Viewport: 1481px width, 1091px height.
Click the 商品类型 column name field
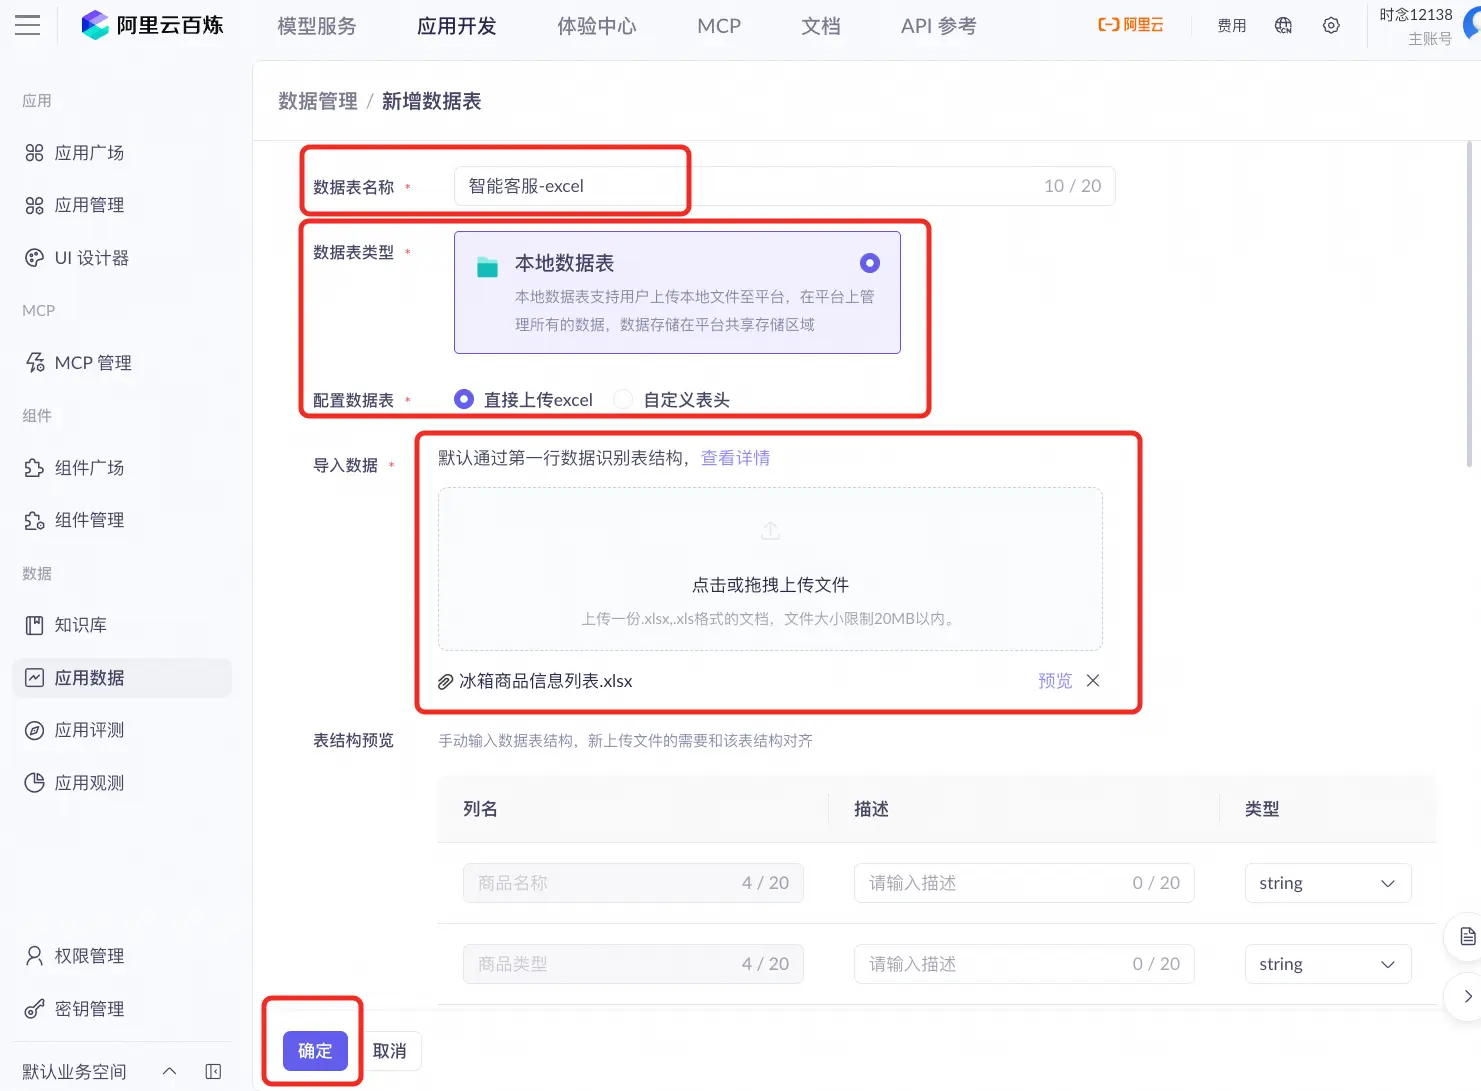point(633,964)
